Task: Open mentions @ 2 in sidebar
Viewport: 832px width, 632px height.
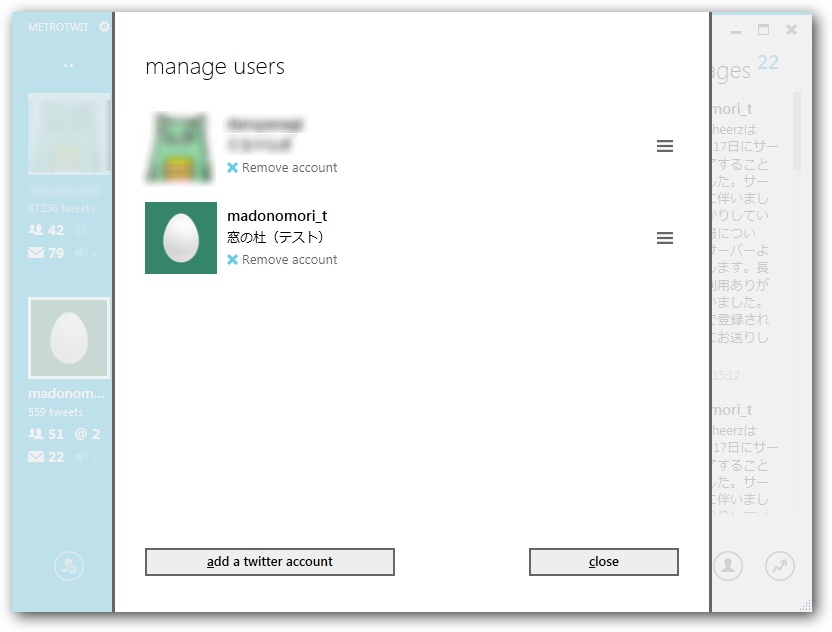Action: [x=88, y=434]
